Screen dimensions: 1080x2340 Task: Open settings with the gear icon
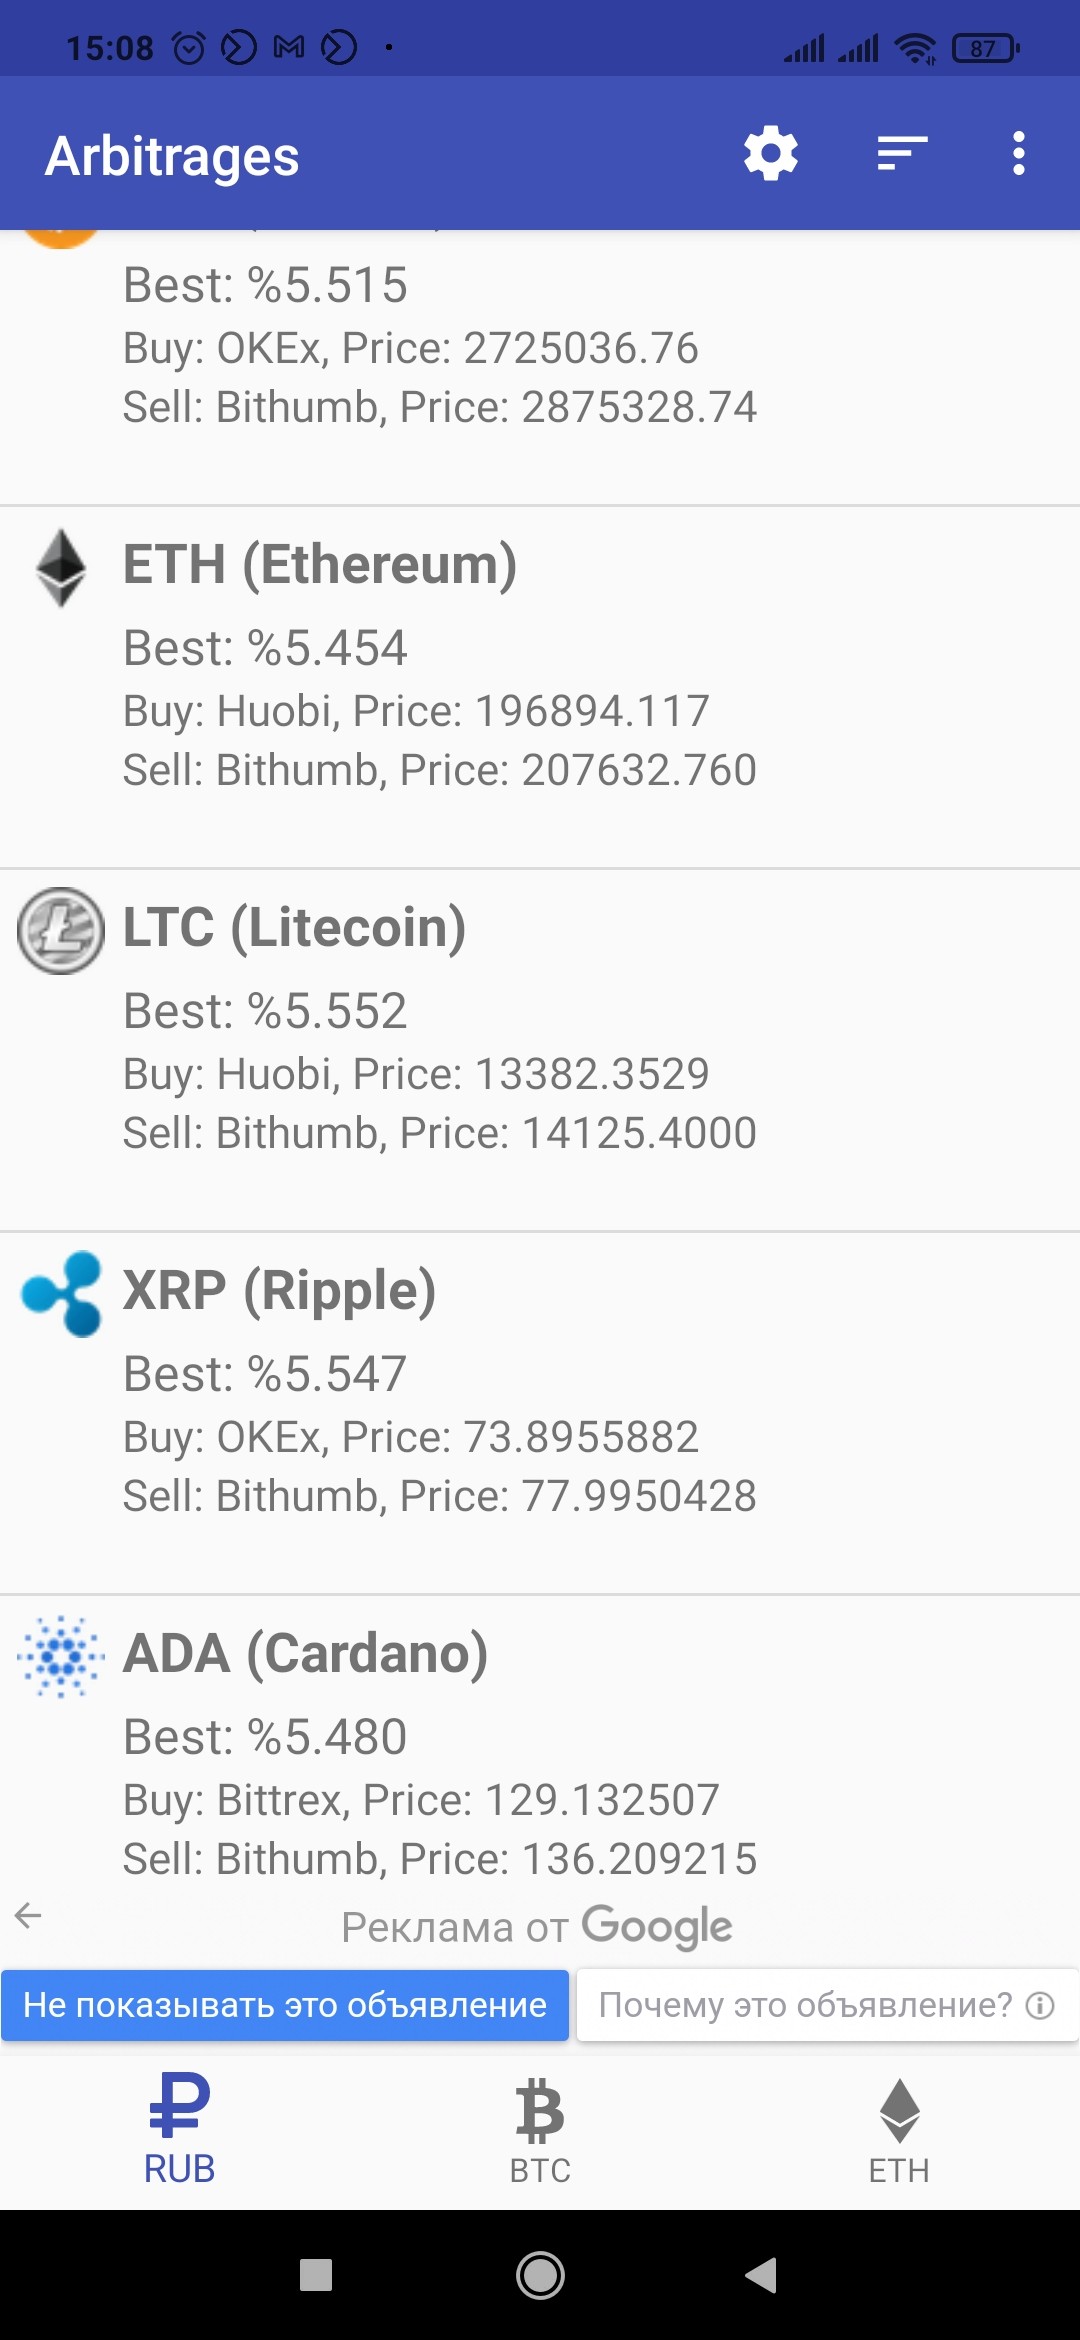click(x=770, y=154)
